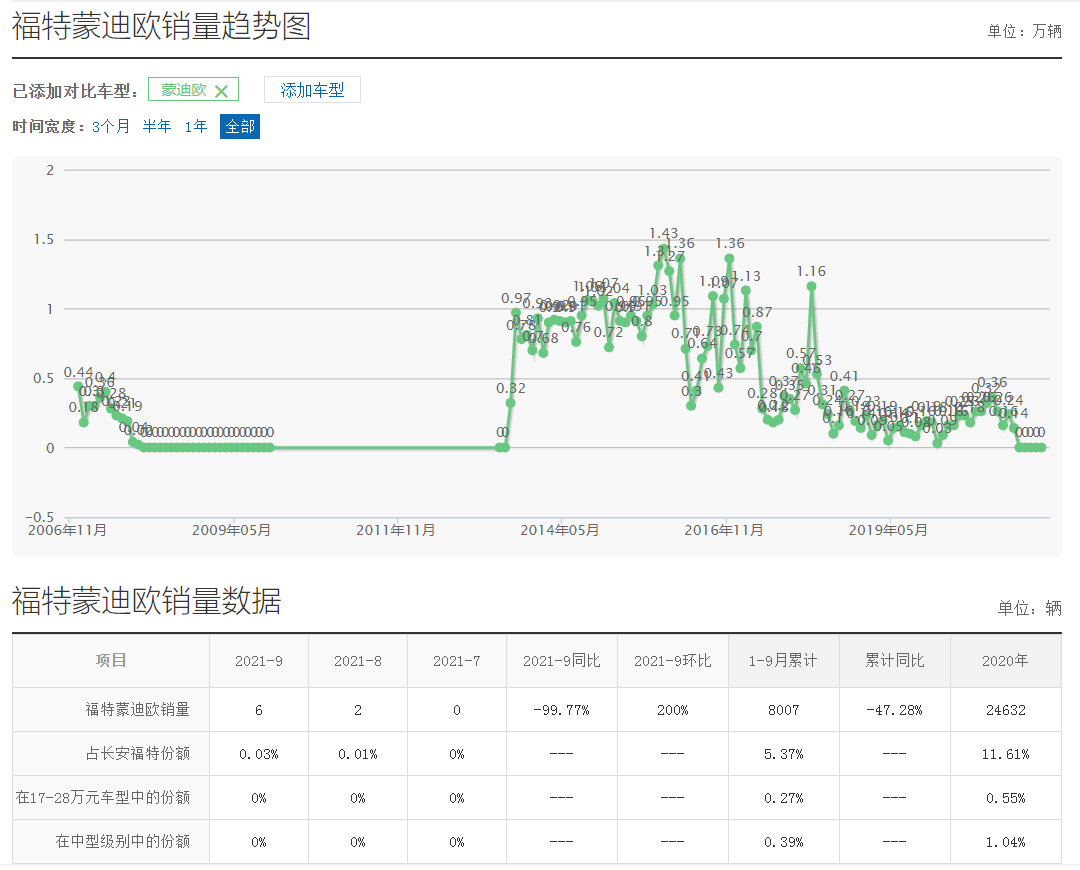Click the -99.77% cell
This screenshot has width=1080, height=870.
[562, 710]
